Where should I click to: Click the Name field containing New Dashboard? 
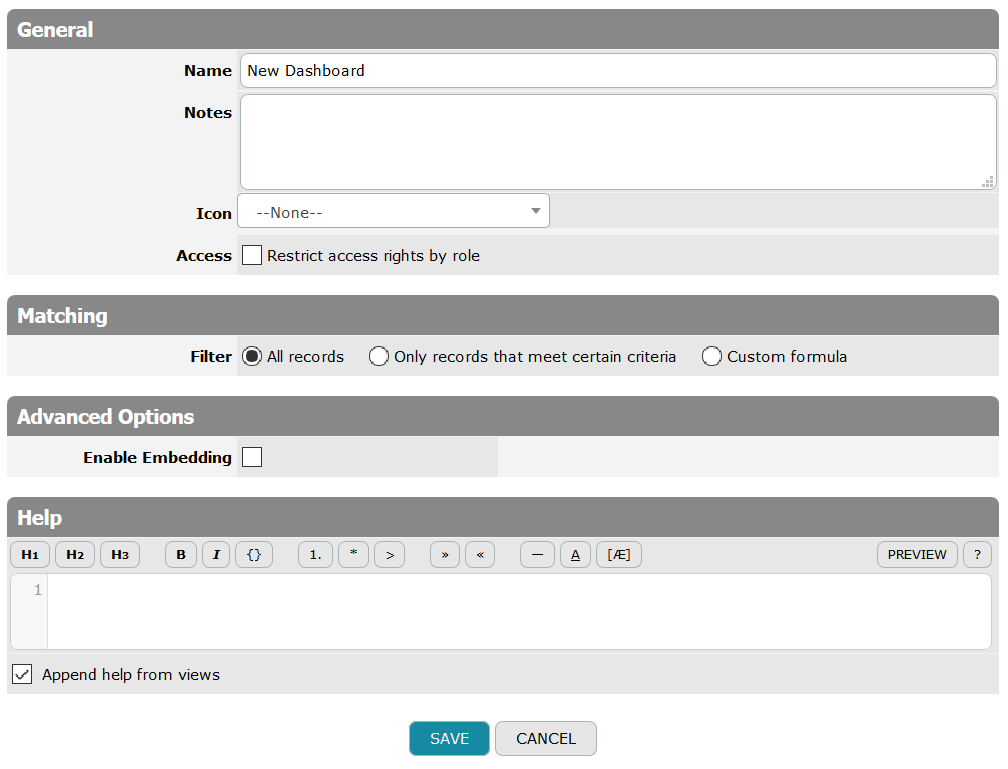pyautogui.click(x=618, y=71)
